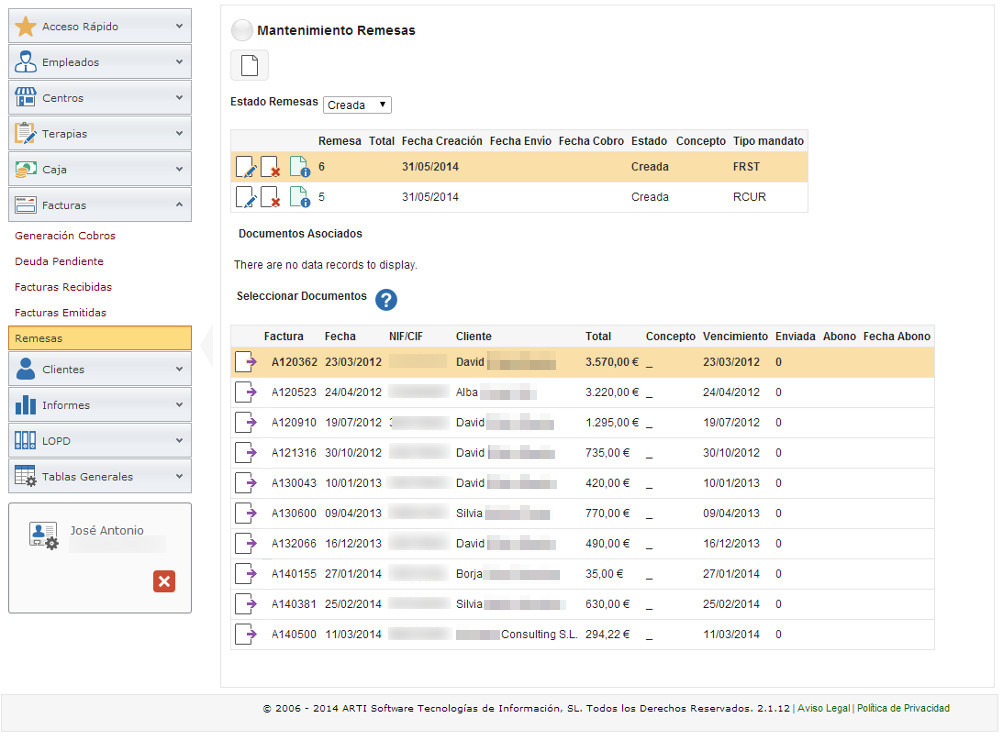This screenshot has height=740, width=1000.
Task: Edit remesa 6 with the pencil icon
Action: pyautogui.click(x=246, y=167)
